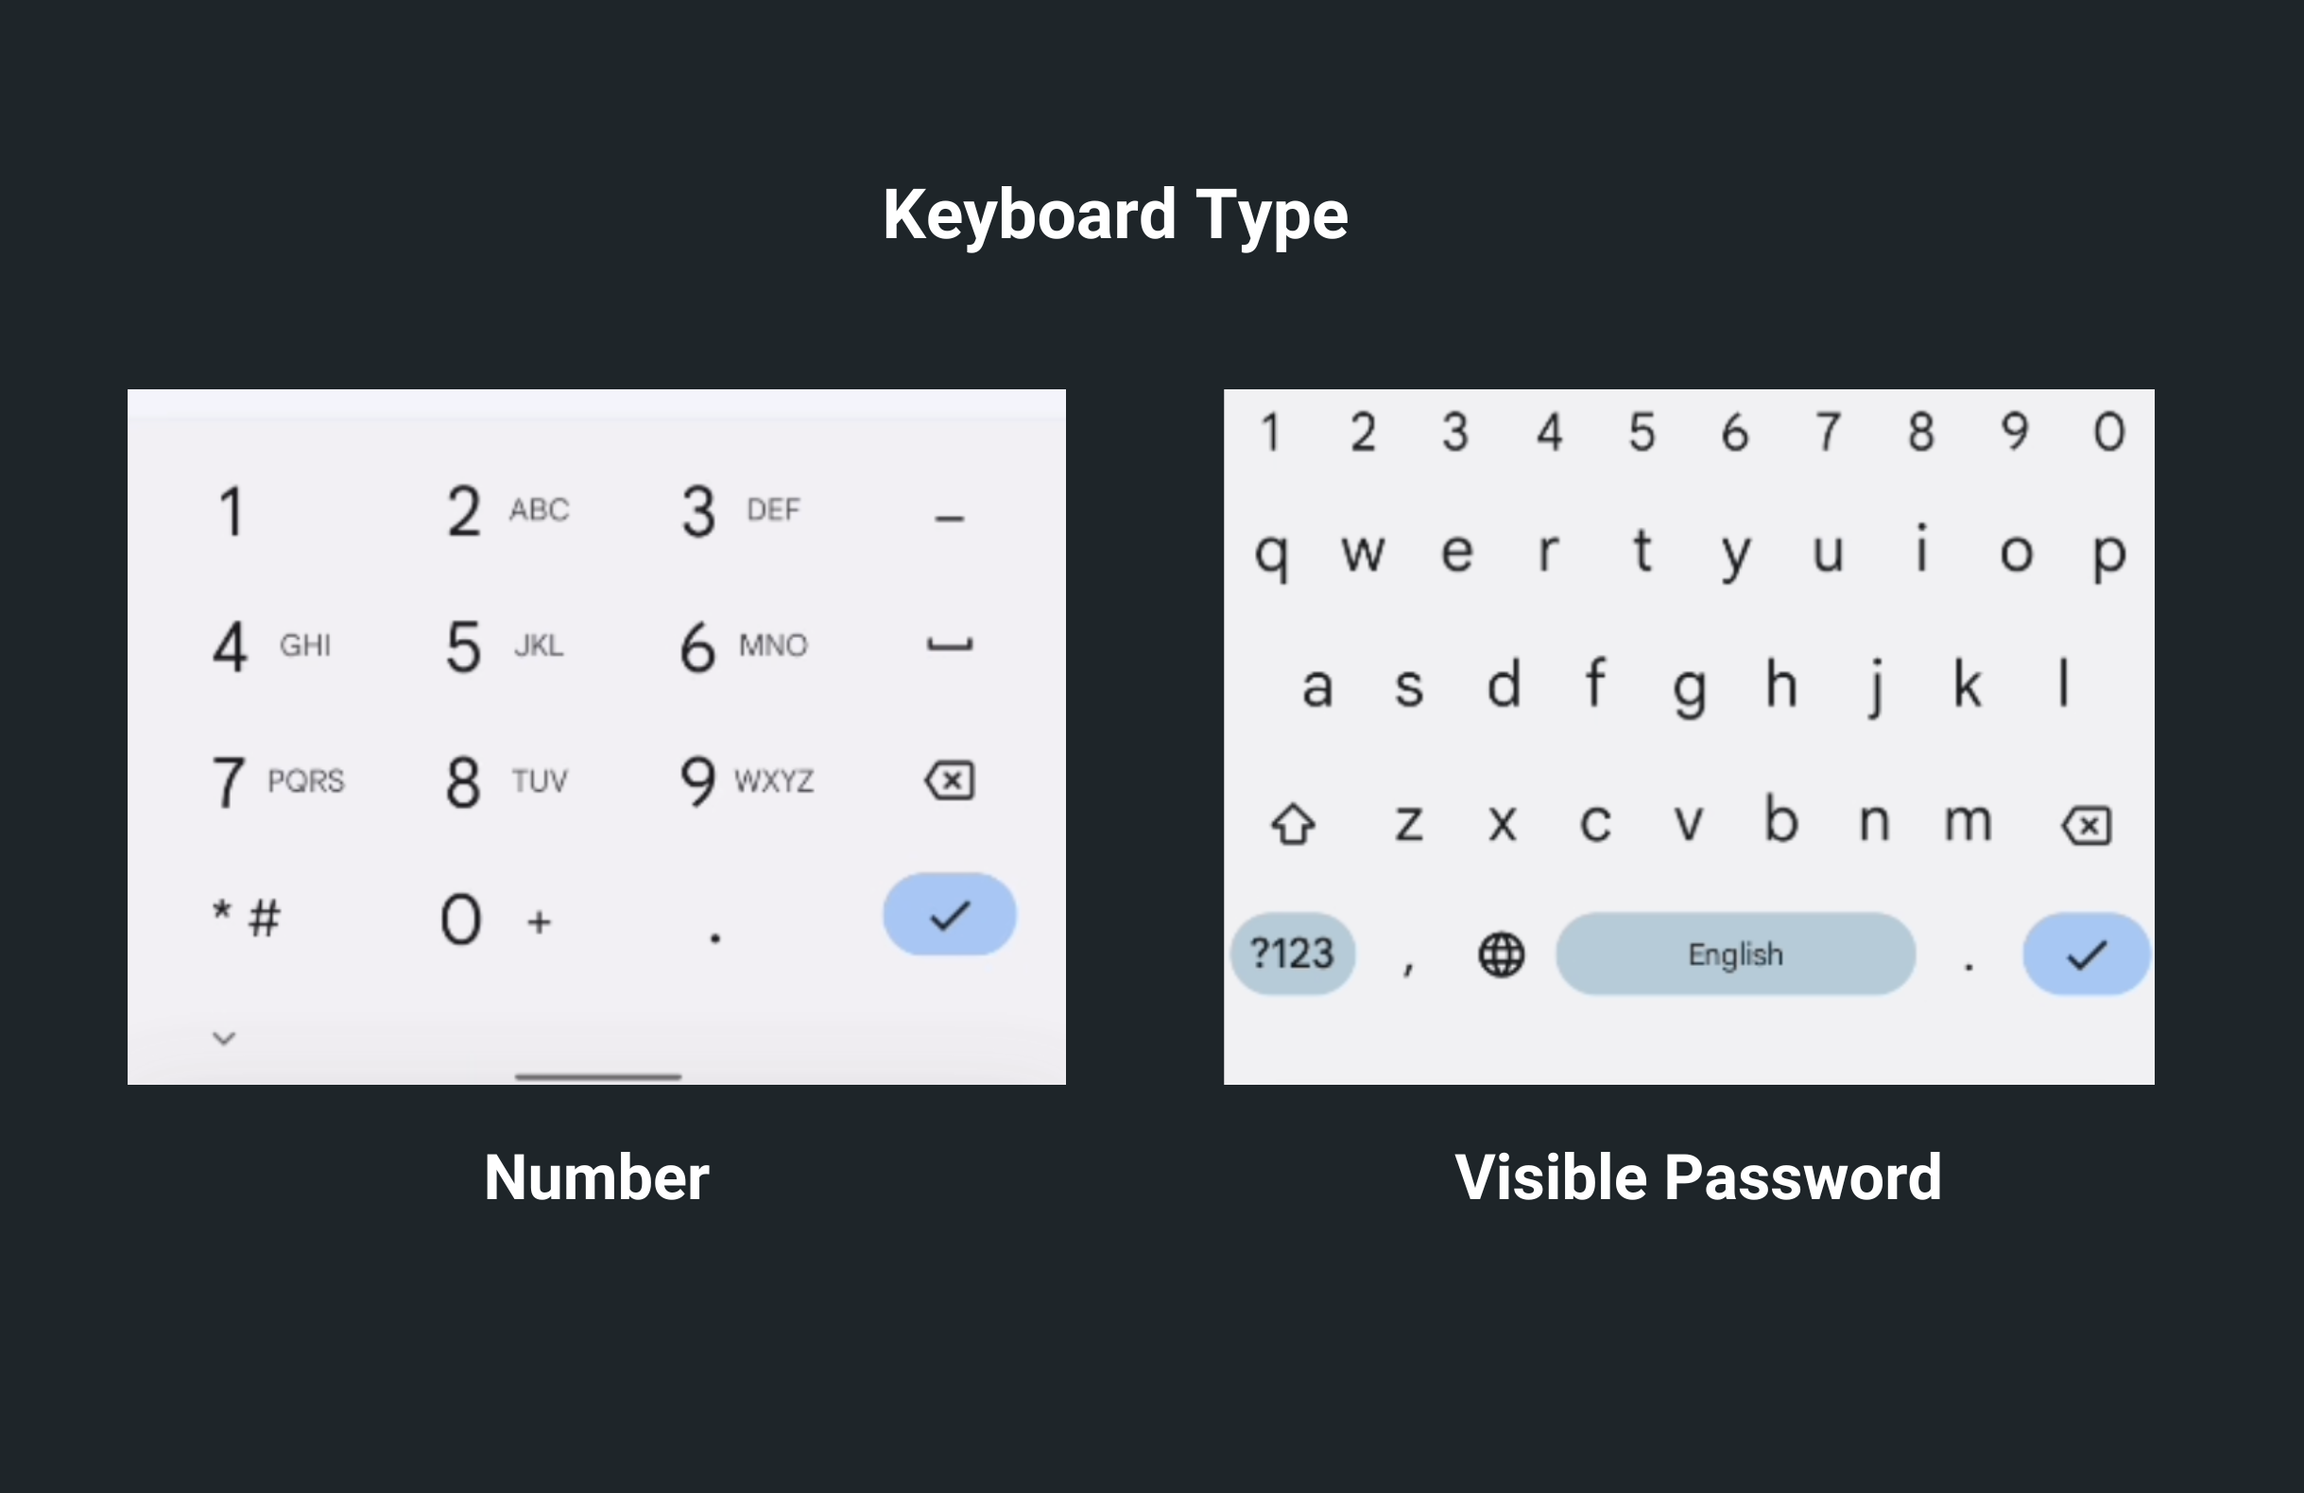Expand the number keyboard collapsed section
2304x1493 pixels.
tap(222, 1036)
